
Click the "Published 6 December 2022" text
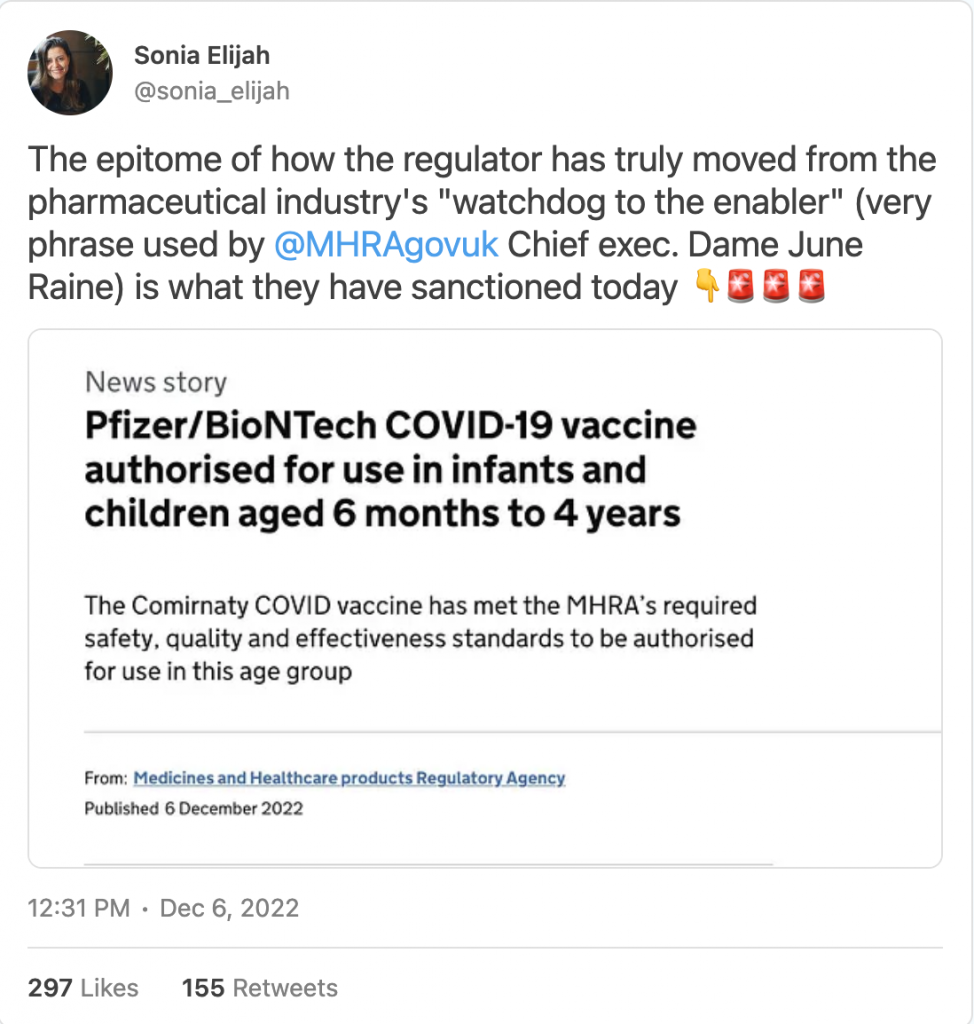point(193,808)
